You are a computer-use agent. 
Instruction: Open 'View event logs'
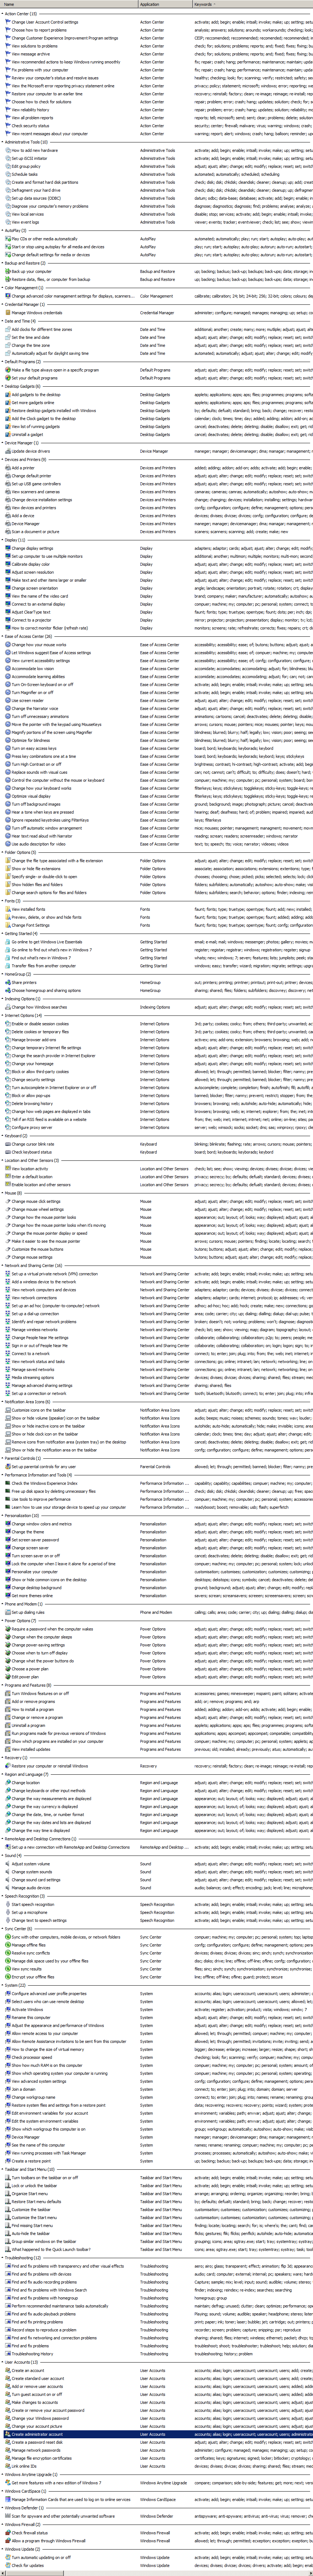point(25,222)
